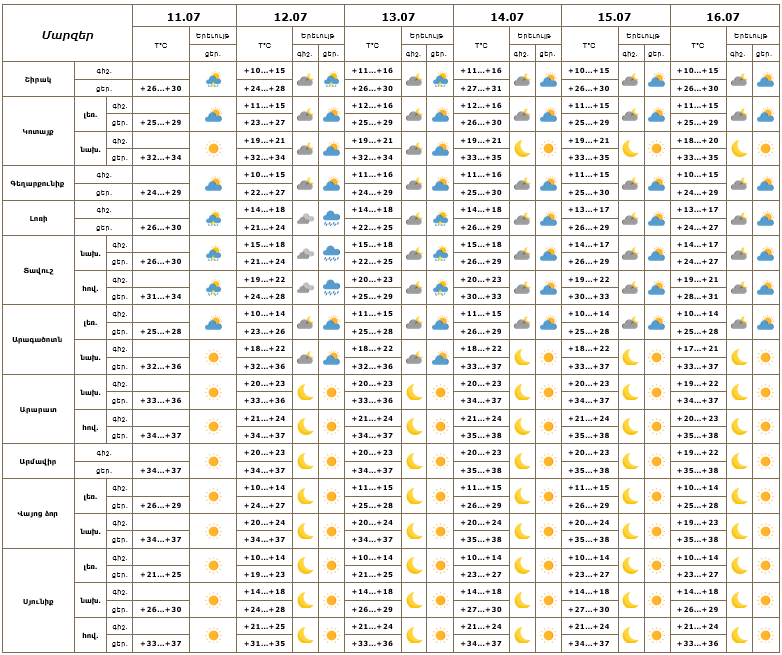Click the Արմավիր daytime sun icon for 14.07
The image size is (782, 655).
click(x=548, y=461)
